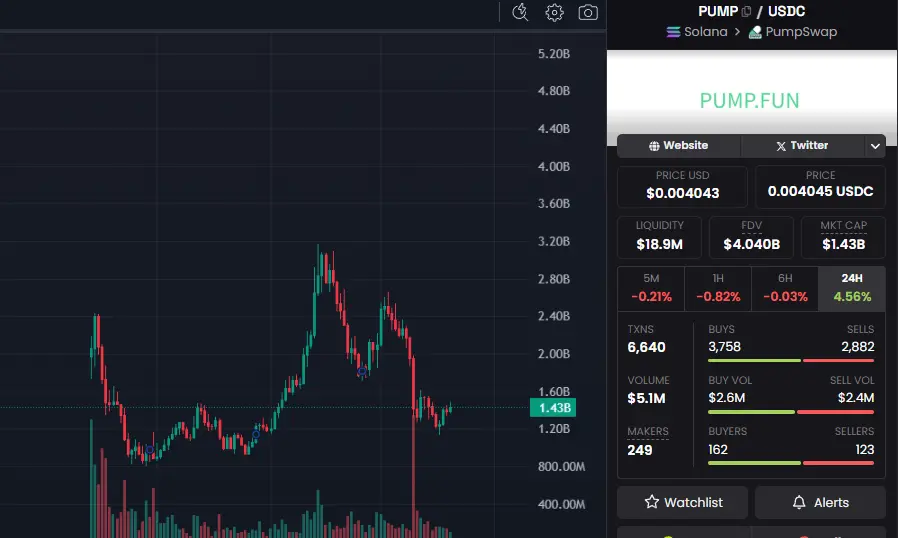Click the buyers versus sellers ratio bar
The height and width of the screenshot is (538, 898).
click(791, 463)
